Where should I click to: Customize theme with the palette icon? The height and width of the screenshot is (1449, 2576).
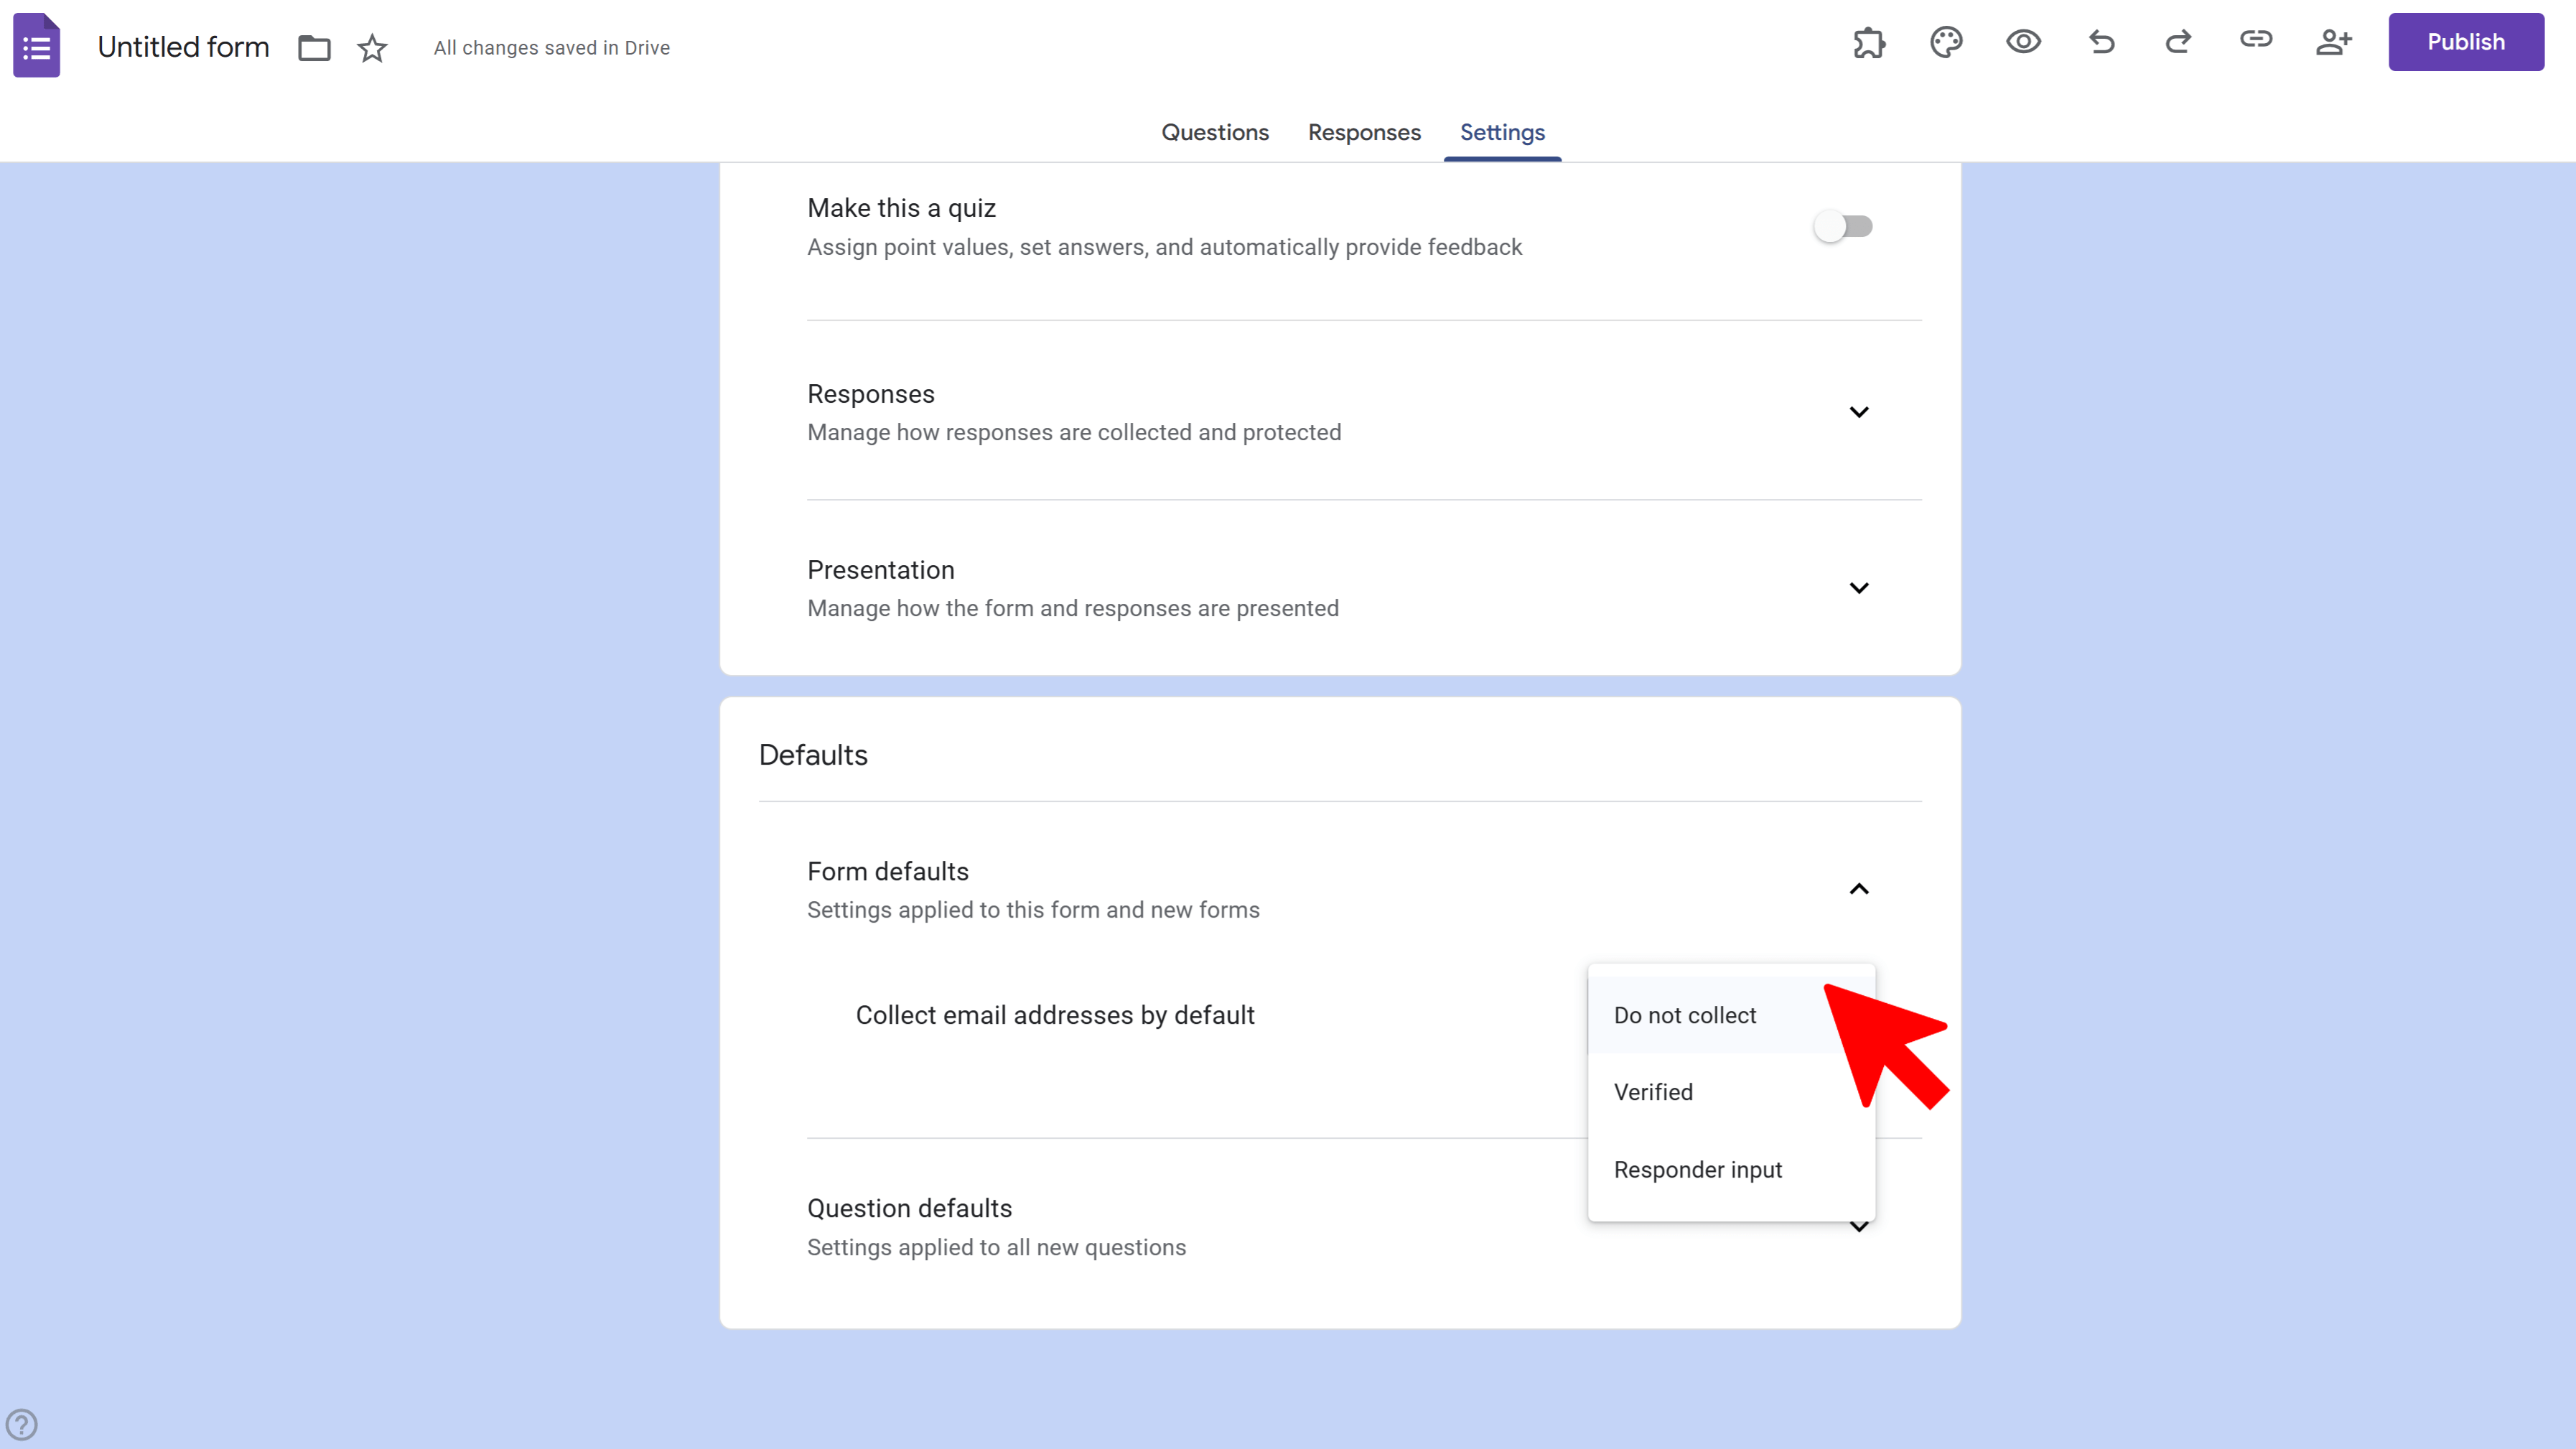coord(1946,42)
